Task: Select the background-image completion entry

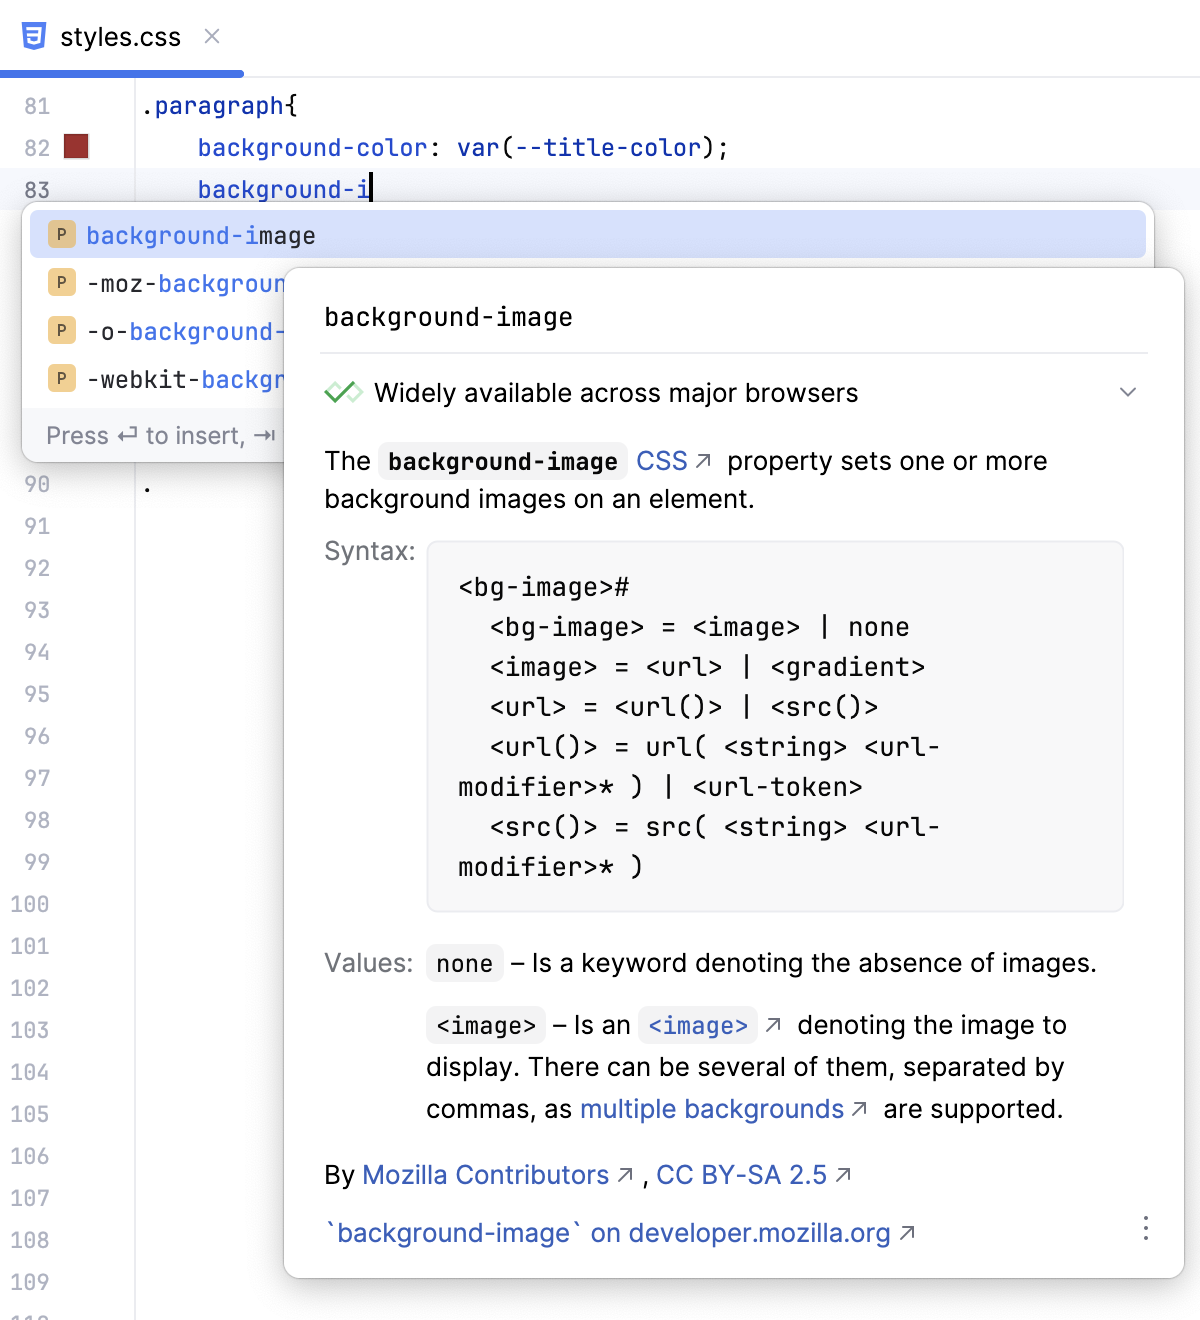Action: click(x=200, y=234)
